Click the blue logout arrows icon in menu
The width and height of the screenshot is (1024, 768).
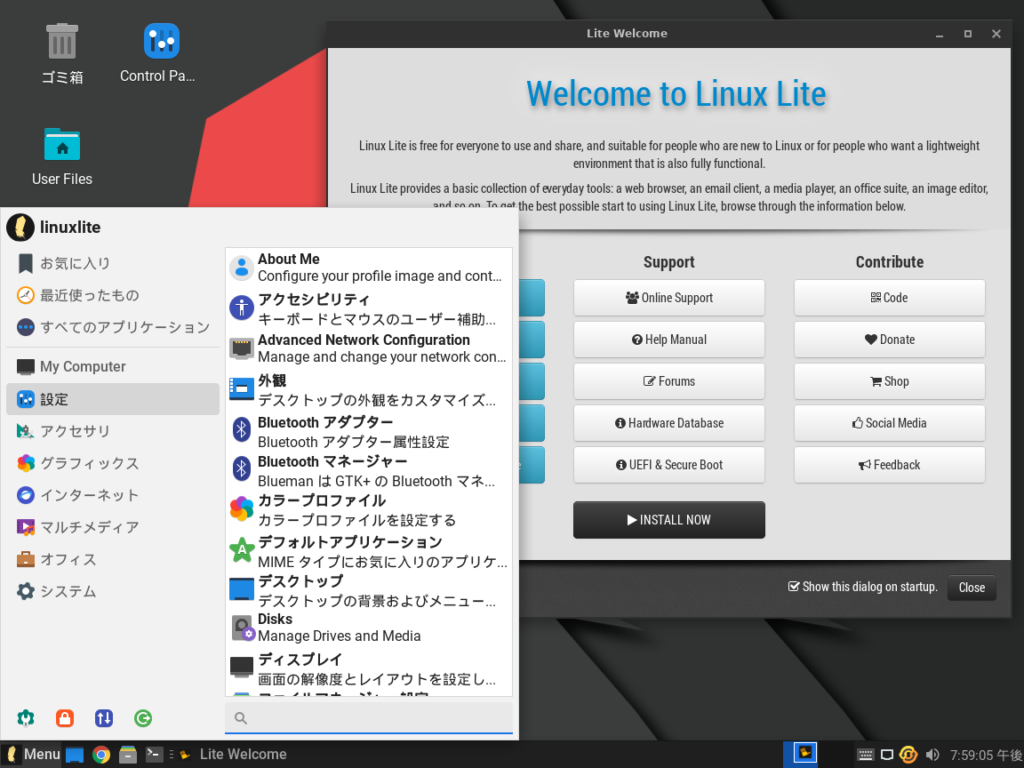tap(103, 718)
